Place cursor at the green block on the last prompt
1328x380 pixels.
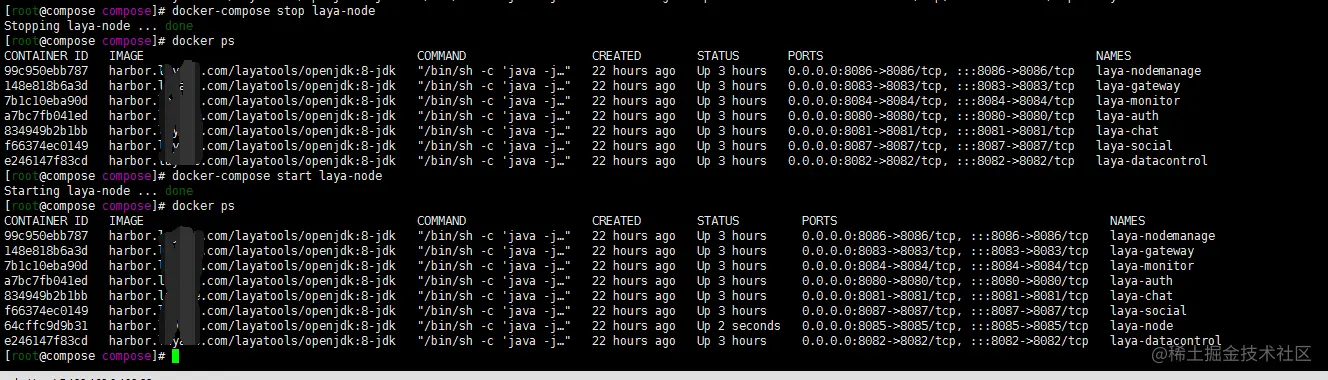175,356
